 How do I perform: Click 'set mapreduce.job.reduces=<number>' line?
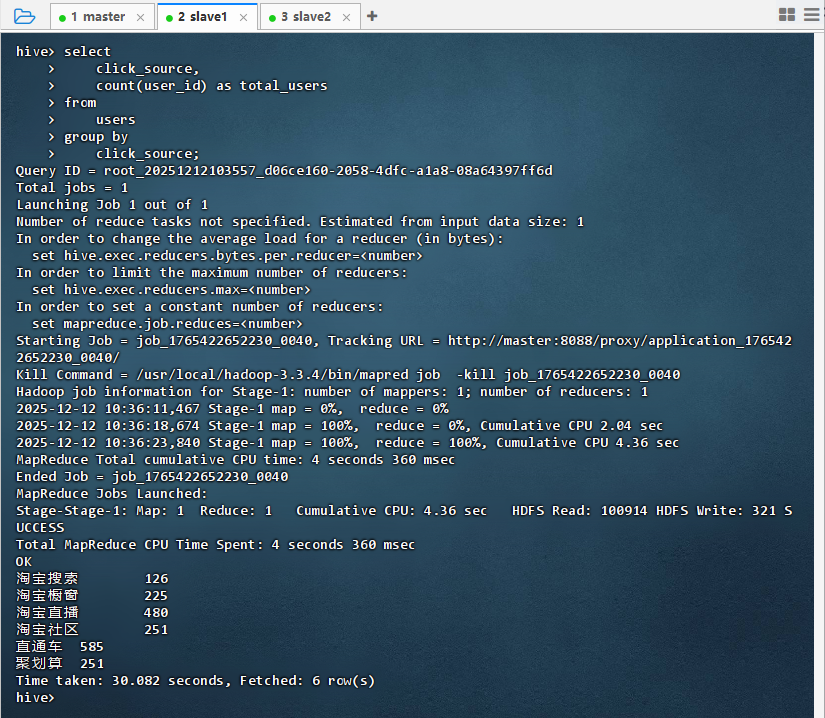(x=167, y=323)
